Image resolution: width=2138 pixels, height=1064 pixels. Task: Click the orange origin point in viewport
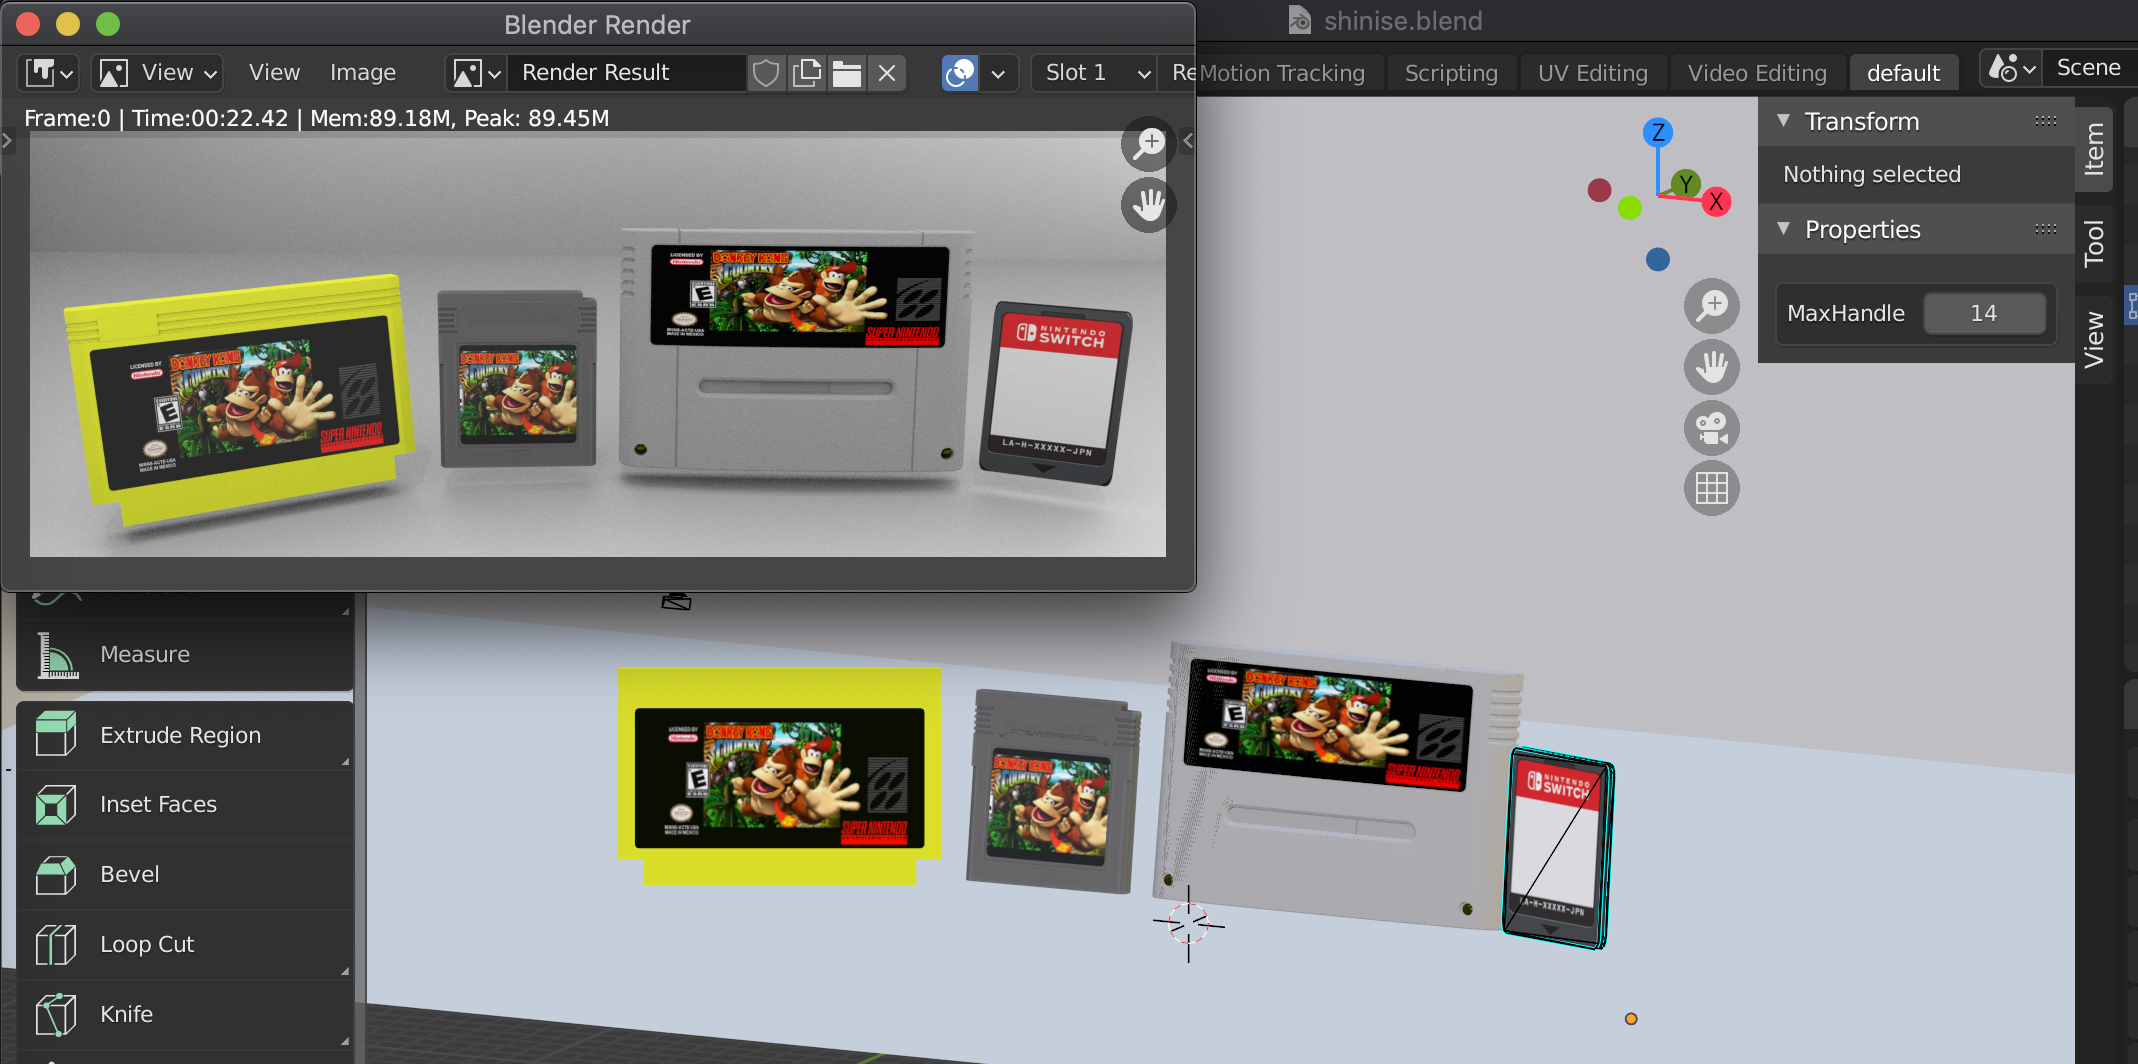click(1631, 1018)
